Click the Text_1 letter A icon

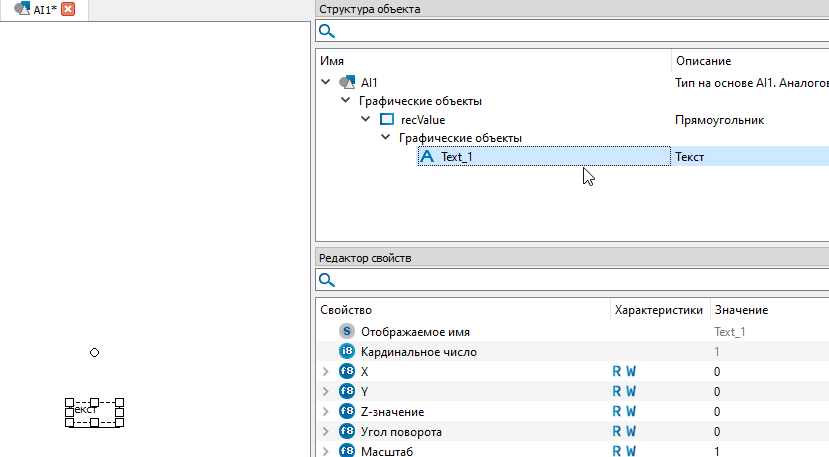click(427, 156)
